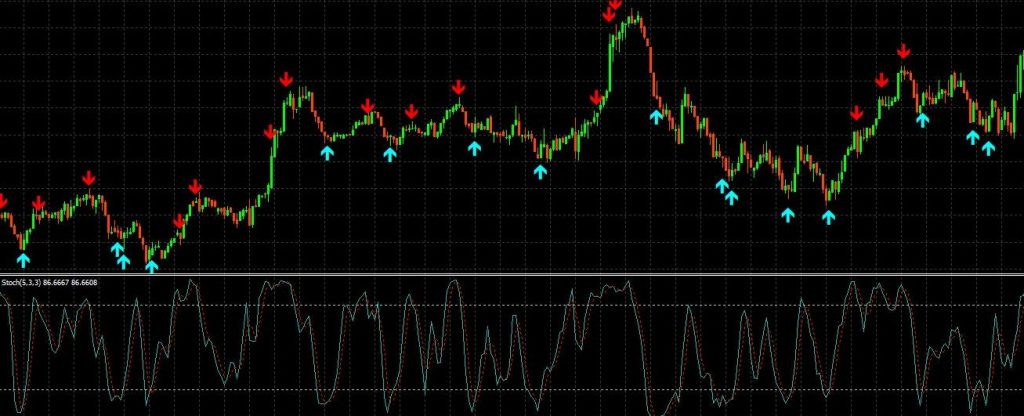Select the lower dashed level line in Stoch pane
The width and height of the screenshot is (1024, 416).
[512, 387]
